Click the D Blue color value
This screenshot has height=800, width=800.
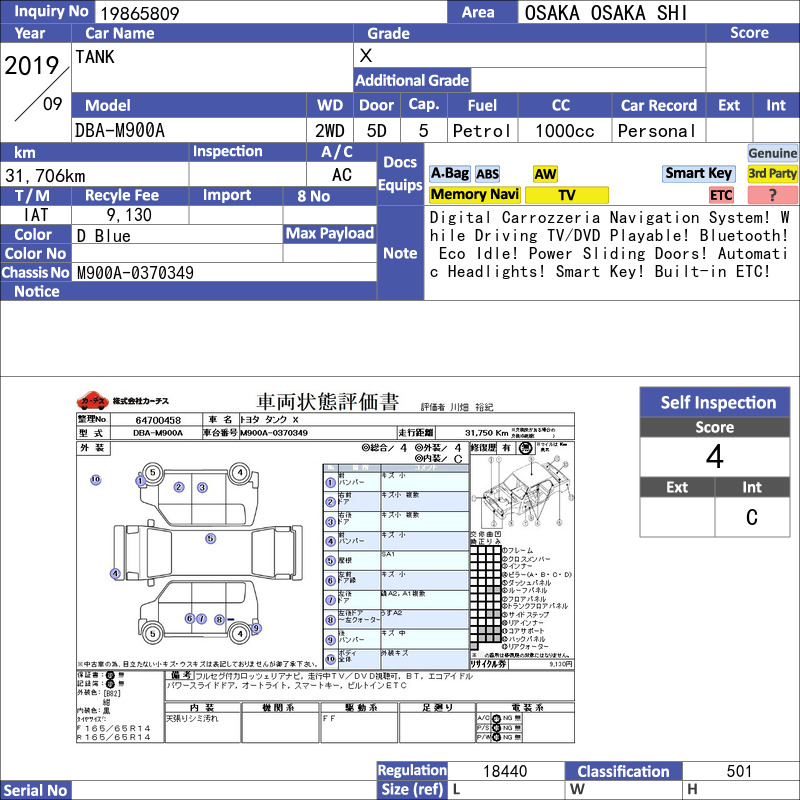pos(104,236)
